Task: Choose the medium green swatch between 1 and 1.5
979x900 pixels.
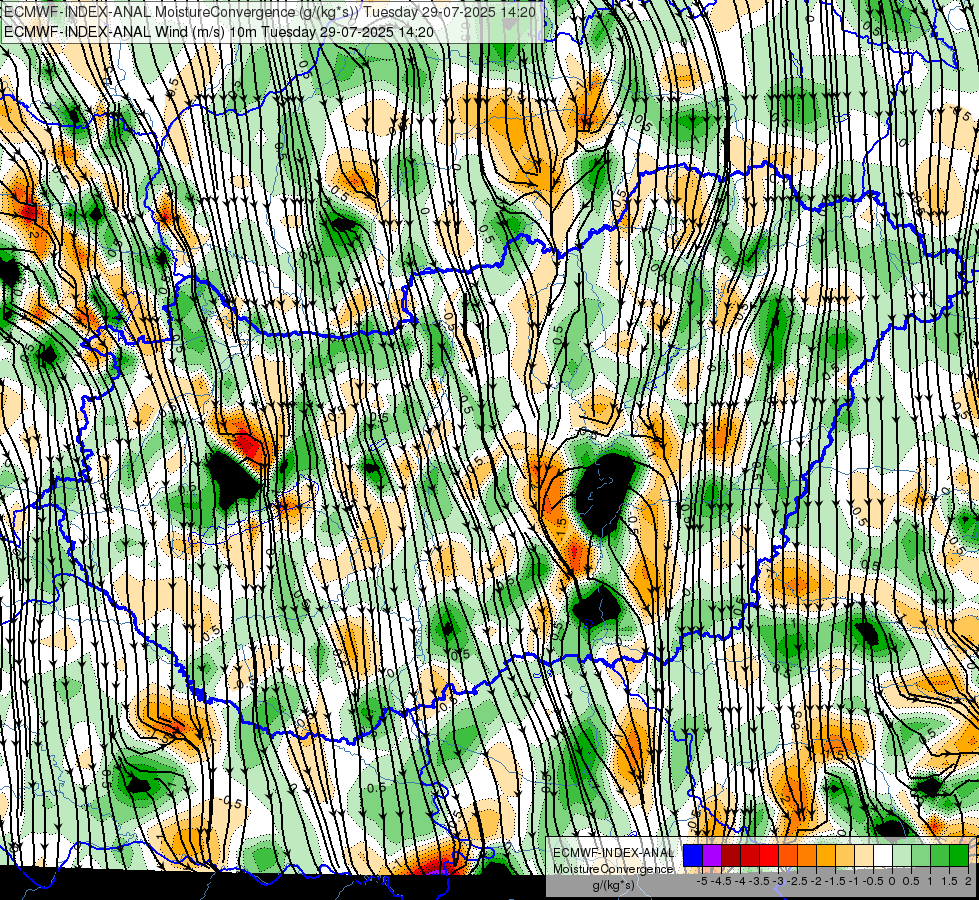Action: 940,855
